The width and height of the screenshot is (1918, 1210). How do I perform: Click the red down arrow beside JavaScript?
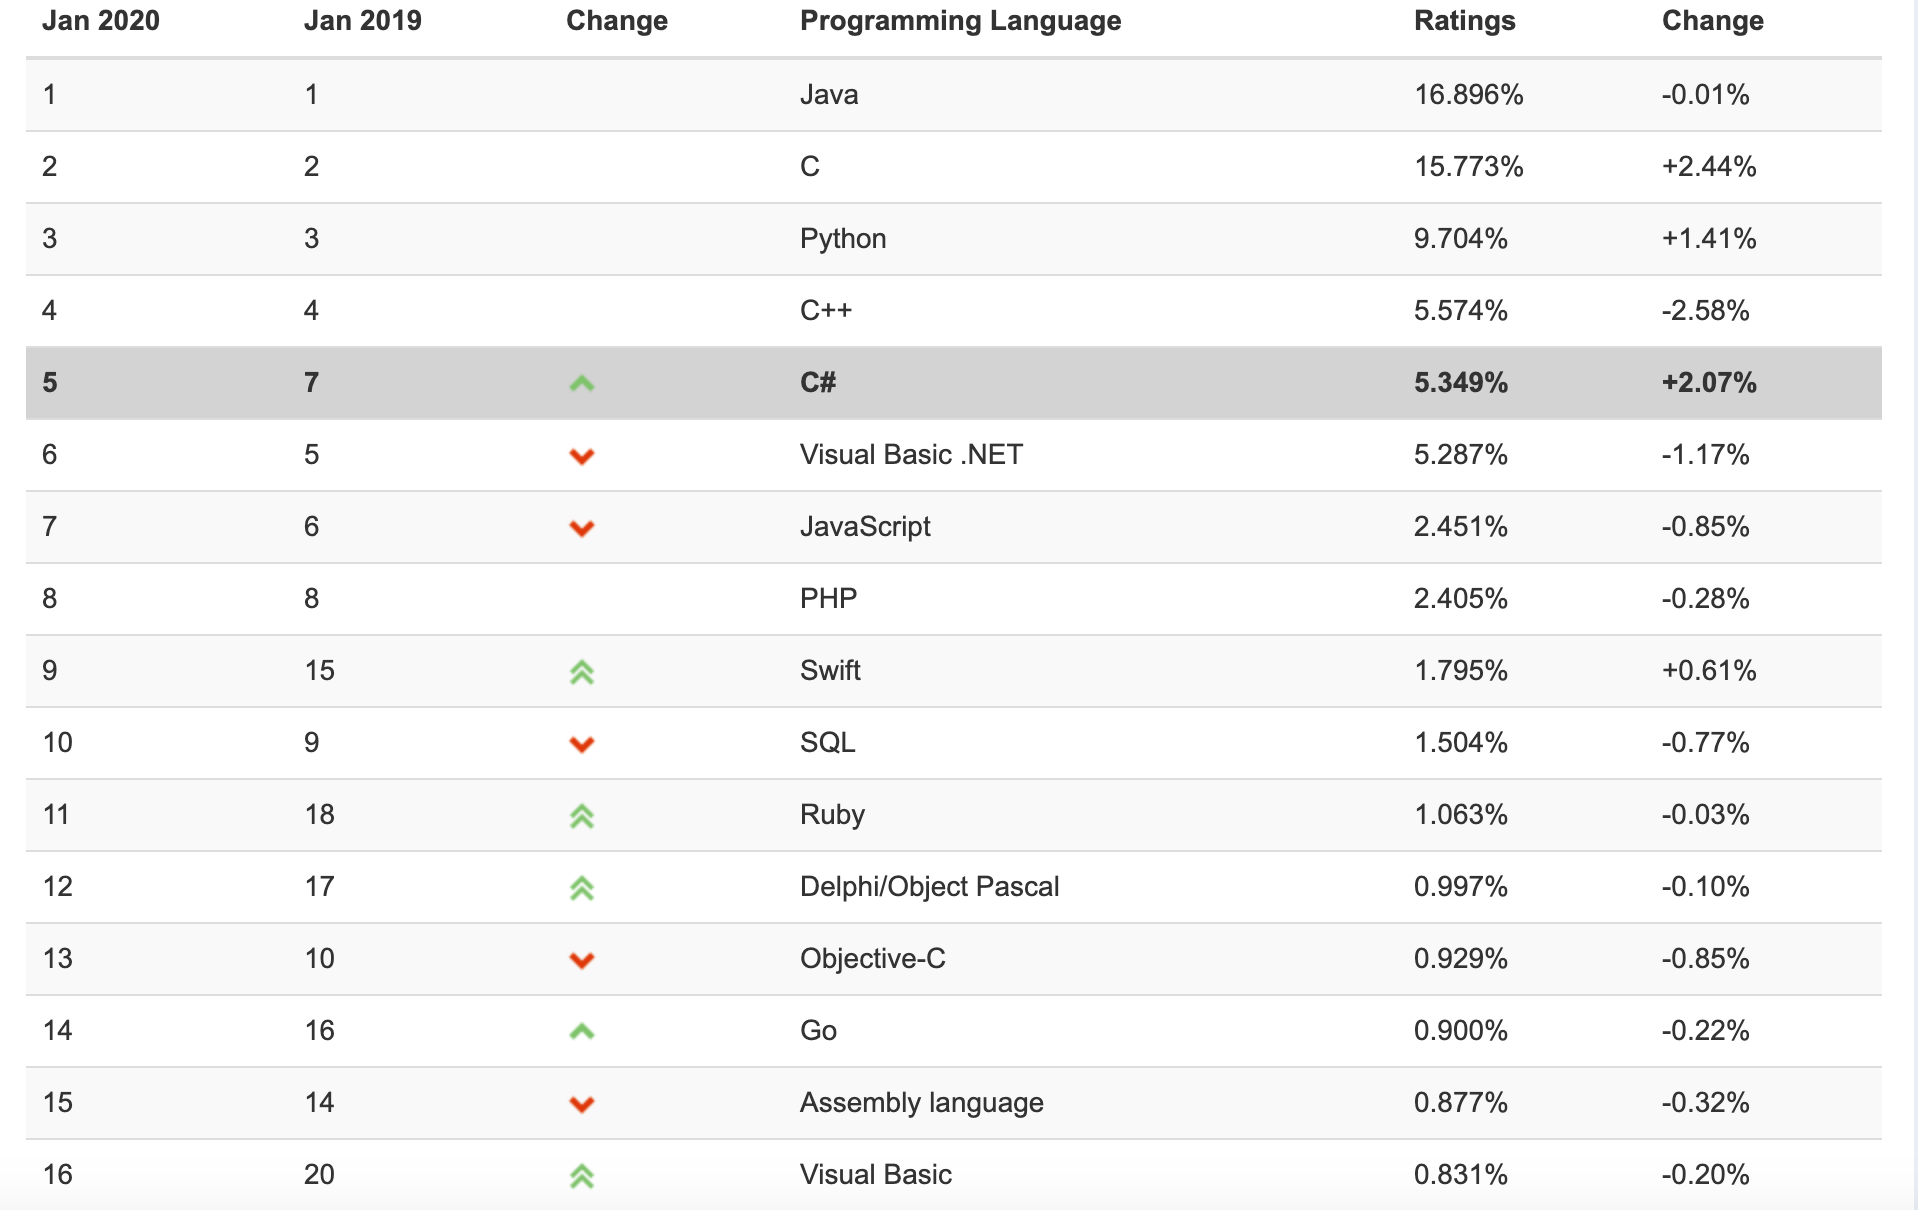tap(582, 528)
